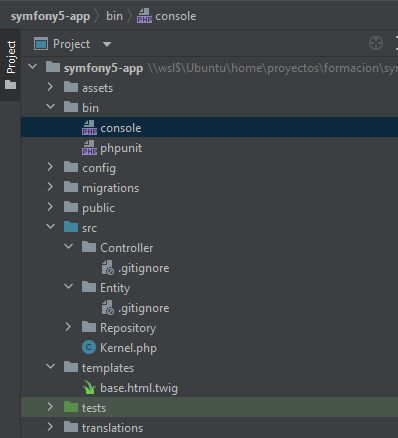Click the Repository folder icon
The image size is (398, 438).
click(x=89, y=327)
